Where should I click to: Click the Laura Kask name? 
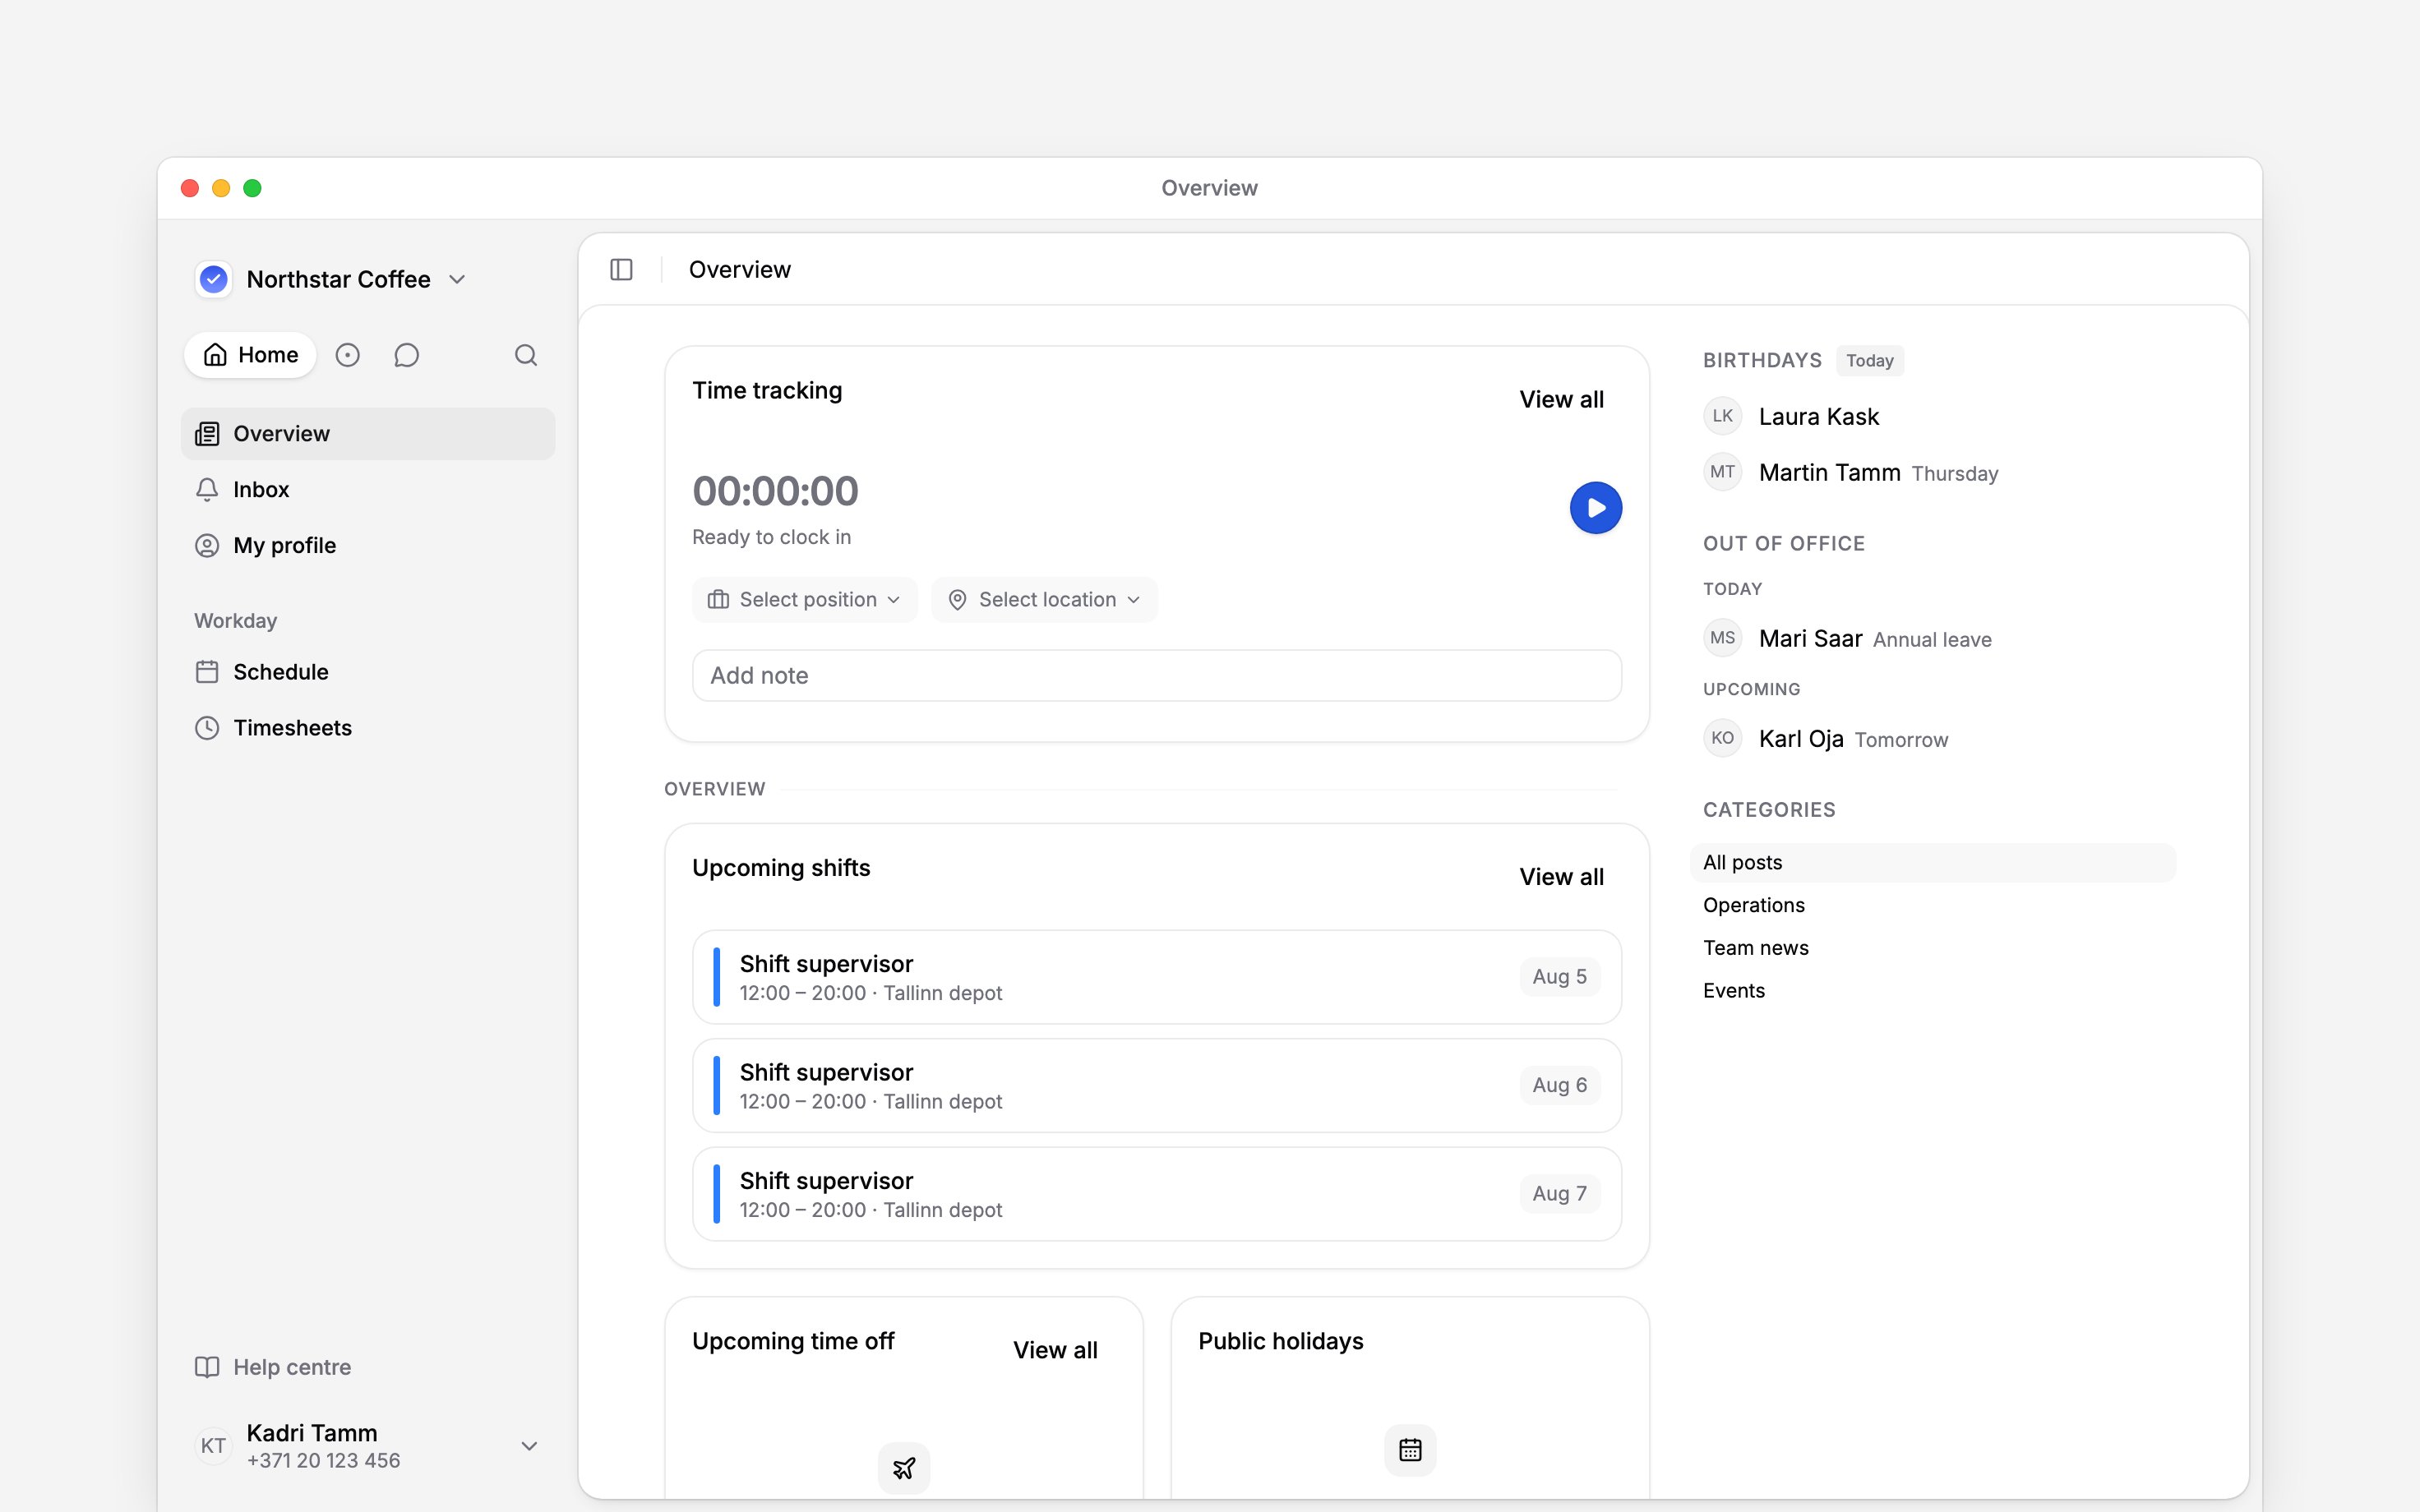click(1818, 417)
